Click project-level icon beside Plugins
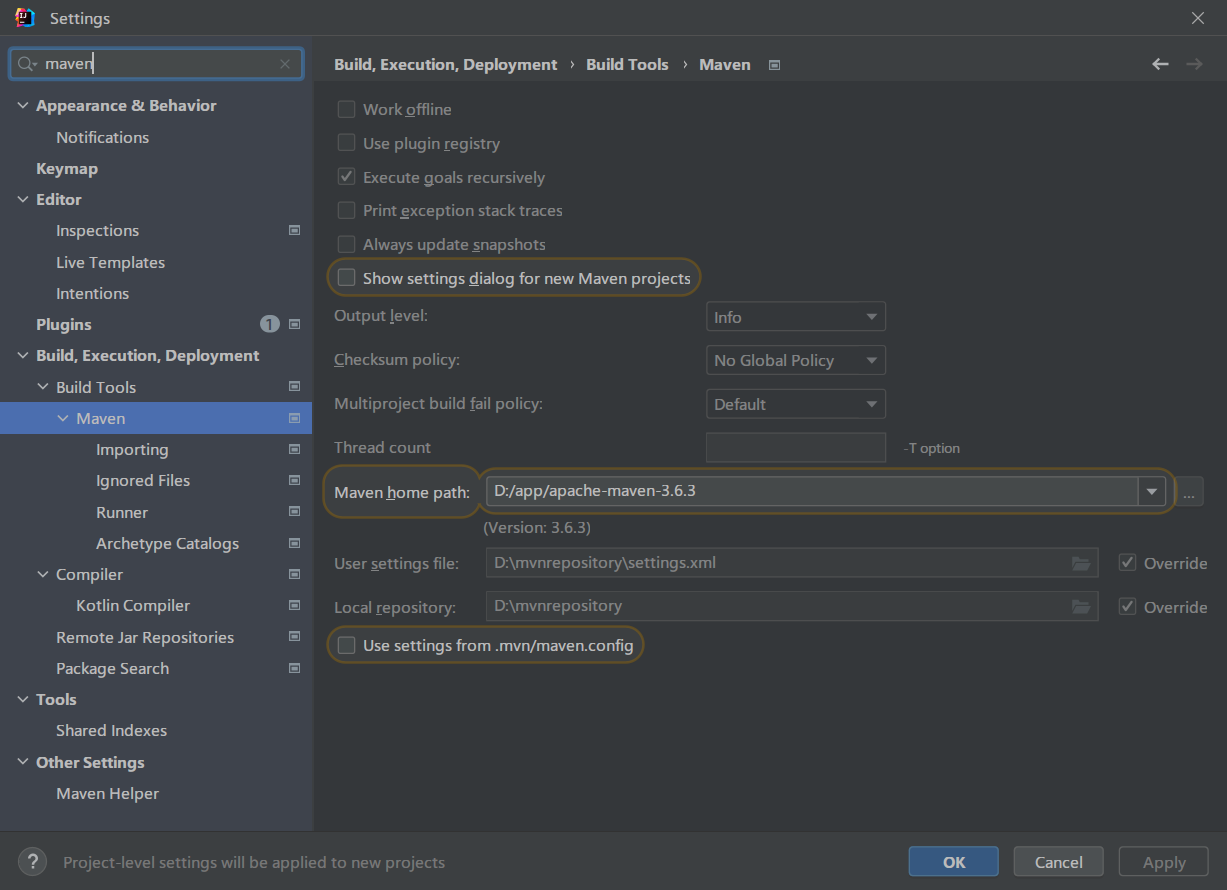 pos(294,324)
